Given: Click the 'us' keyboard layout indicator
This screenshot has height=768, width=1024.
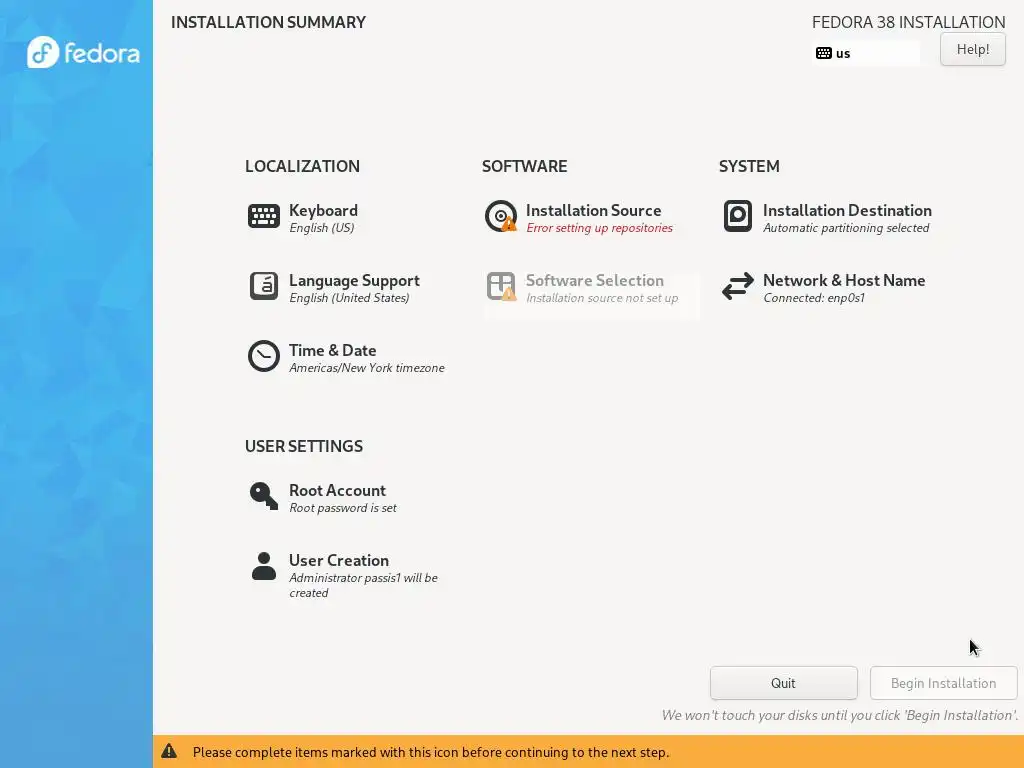Looking at the screenshot, I should (866, 53).
